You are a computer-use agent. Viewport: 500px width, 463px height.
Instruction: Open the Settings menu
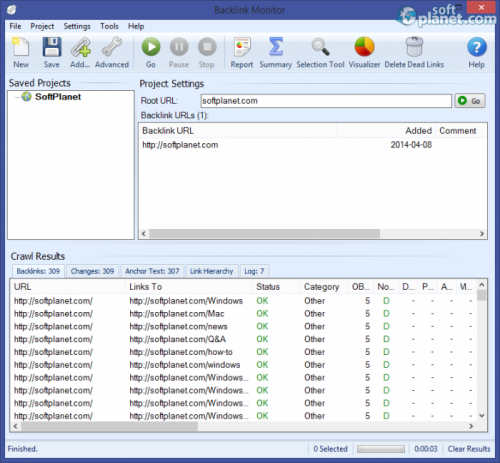point(77,26)
